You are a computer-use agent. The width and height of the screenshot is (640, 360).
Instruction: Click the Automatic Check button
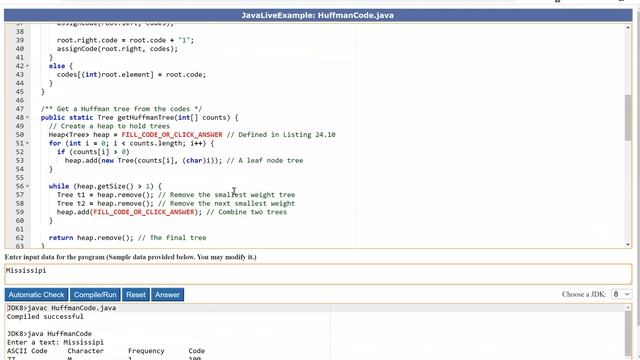click(x=36, y=295)
